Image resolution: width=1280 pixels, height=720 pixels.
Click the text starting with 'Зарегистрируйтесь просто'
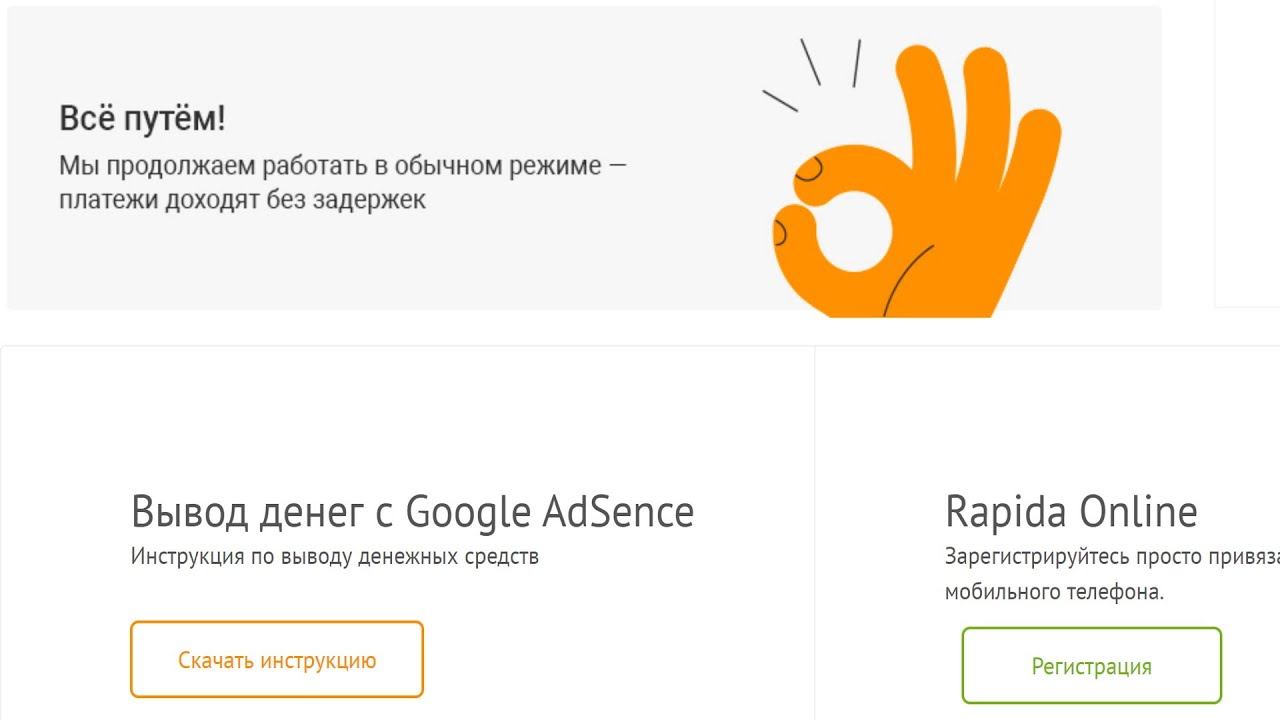(x=1110, y=556)
